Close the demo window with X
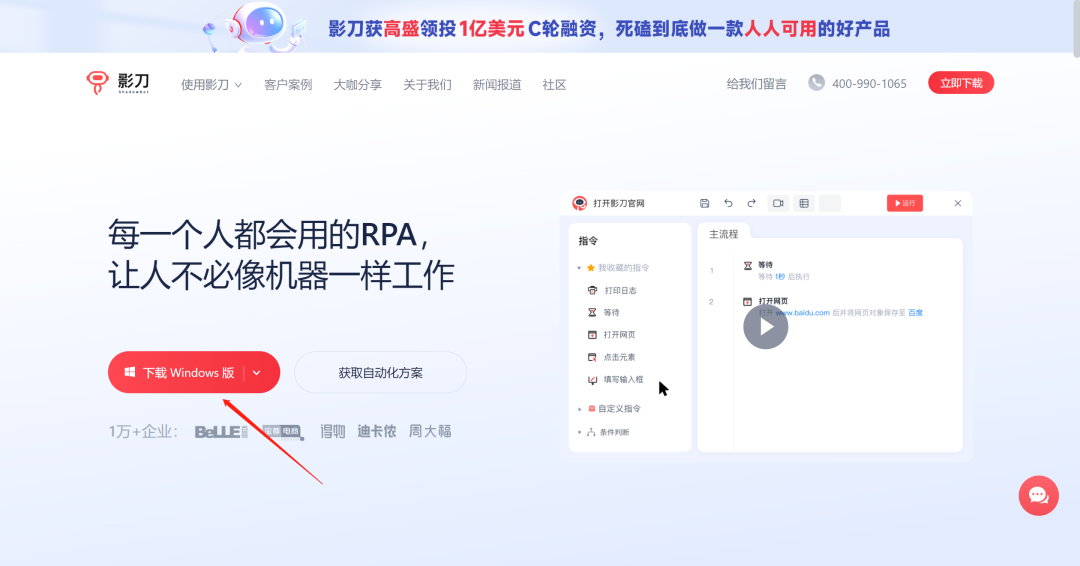 click(x=957, y=203)
